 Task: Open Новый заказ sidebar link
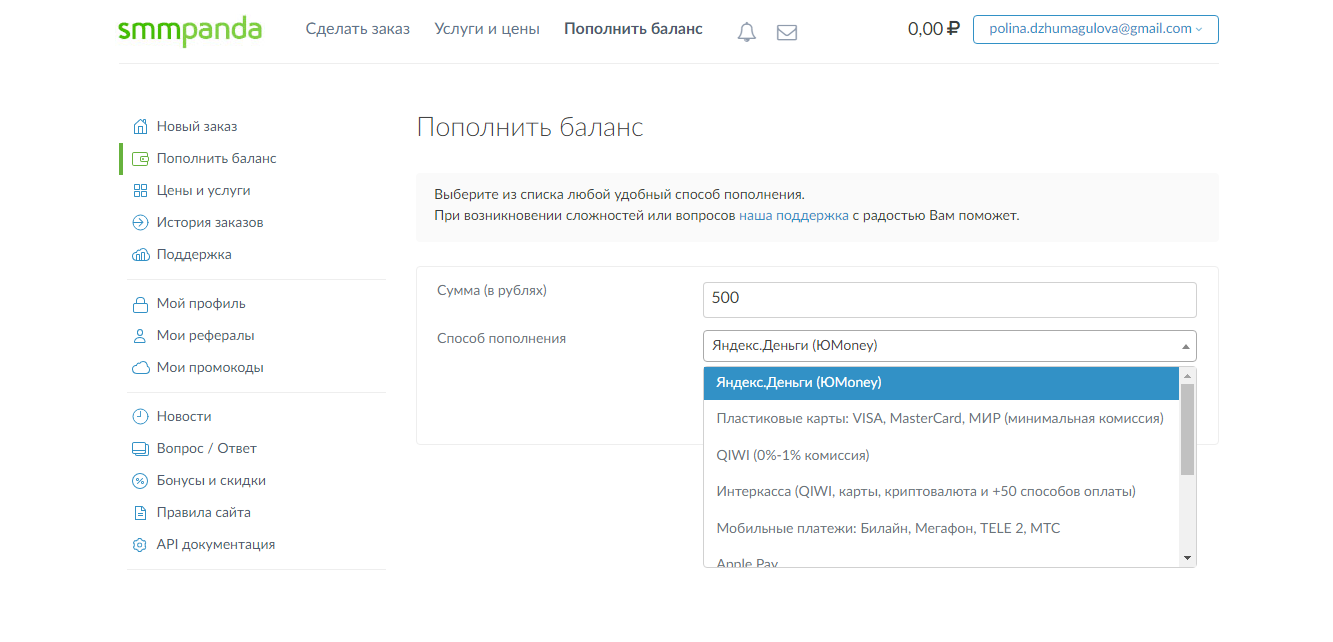tap(197, 127)
